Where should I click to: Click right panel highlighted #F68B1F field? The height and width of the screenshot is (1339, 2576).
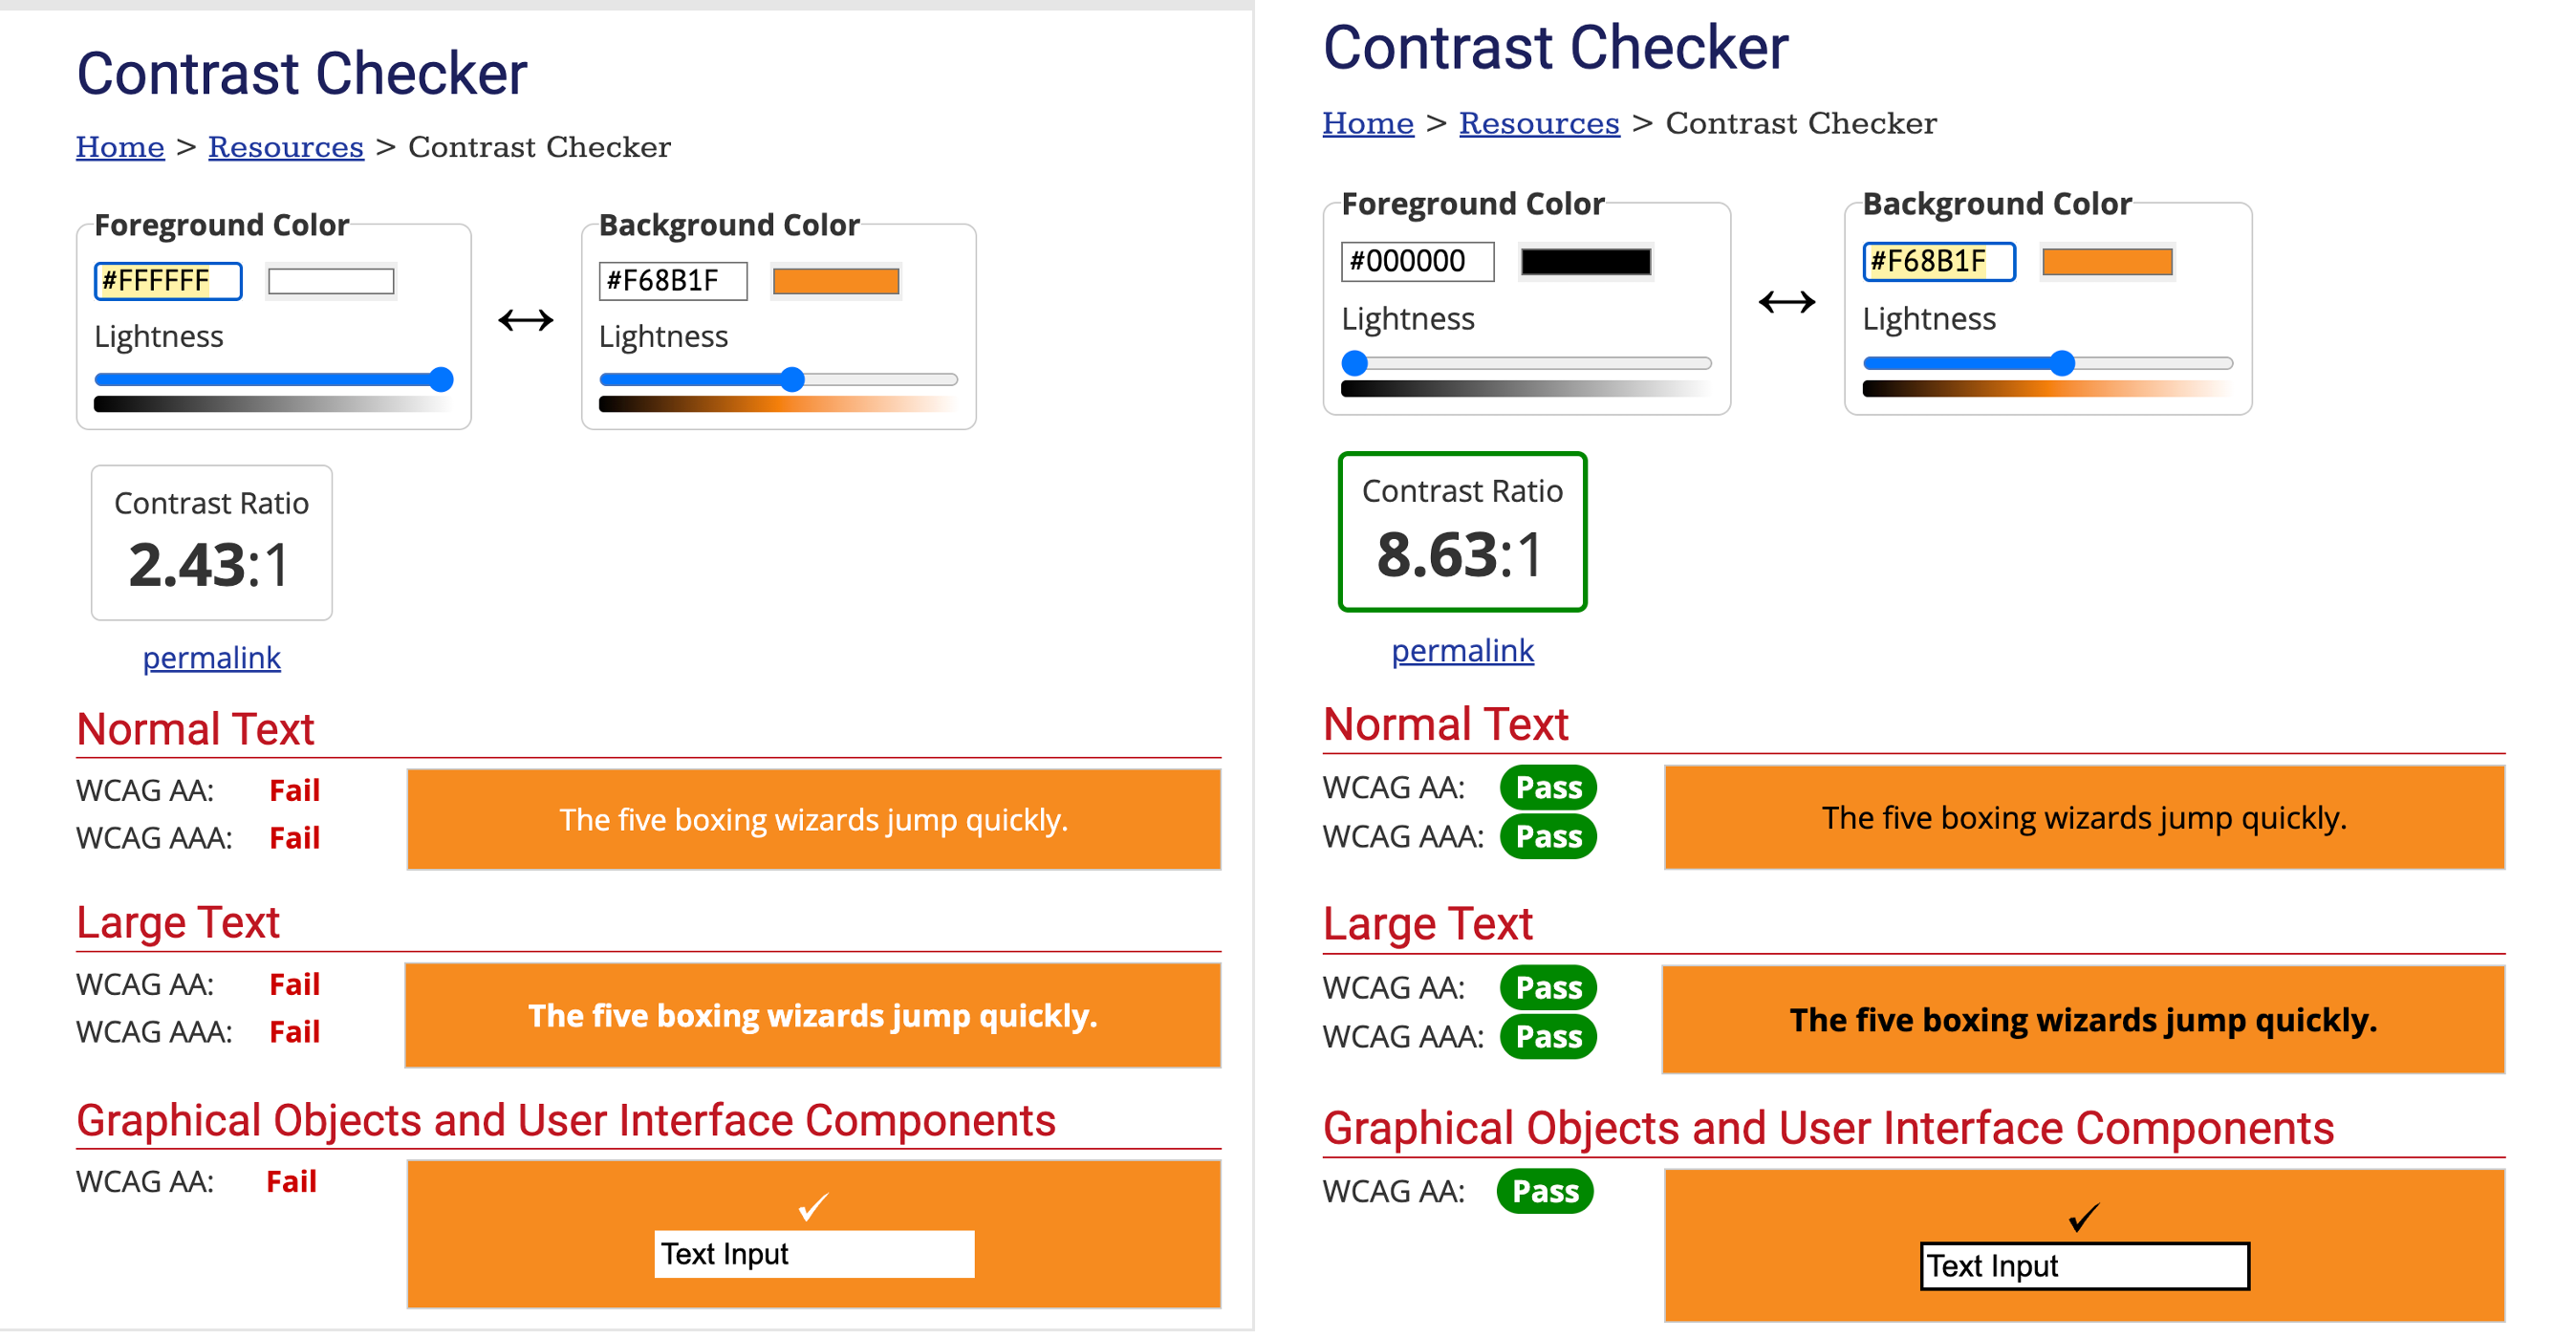click(x=1937, y=262)
